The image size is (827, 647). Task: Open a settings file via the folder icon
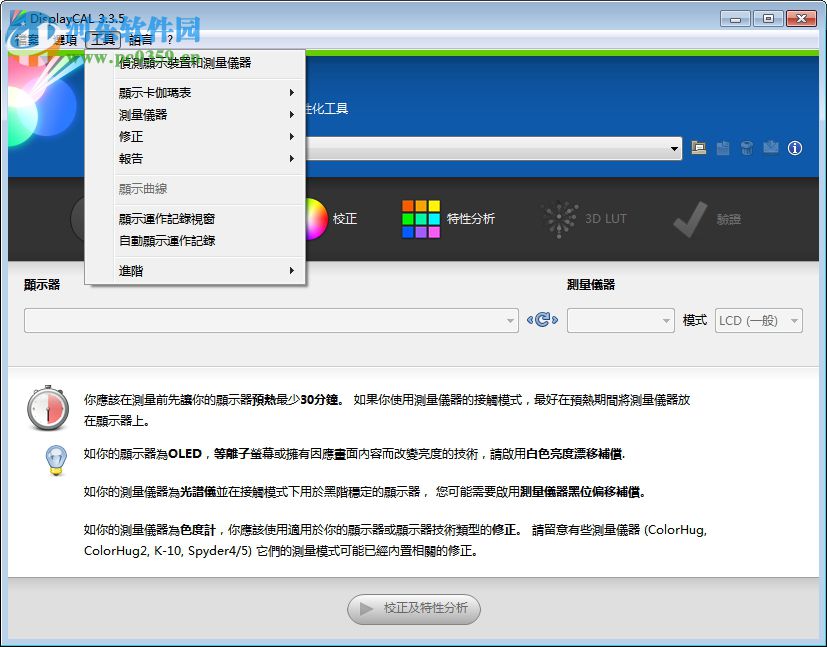pyautogui.click(x=698, y=147)
